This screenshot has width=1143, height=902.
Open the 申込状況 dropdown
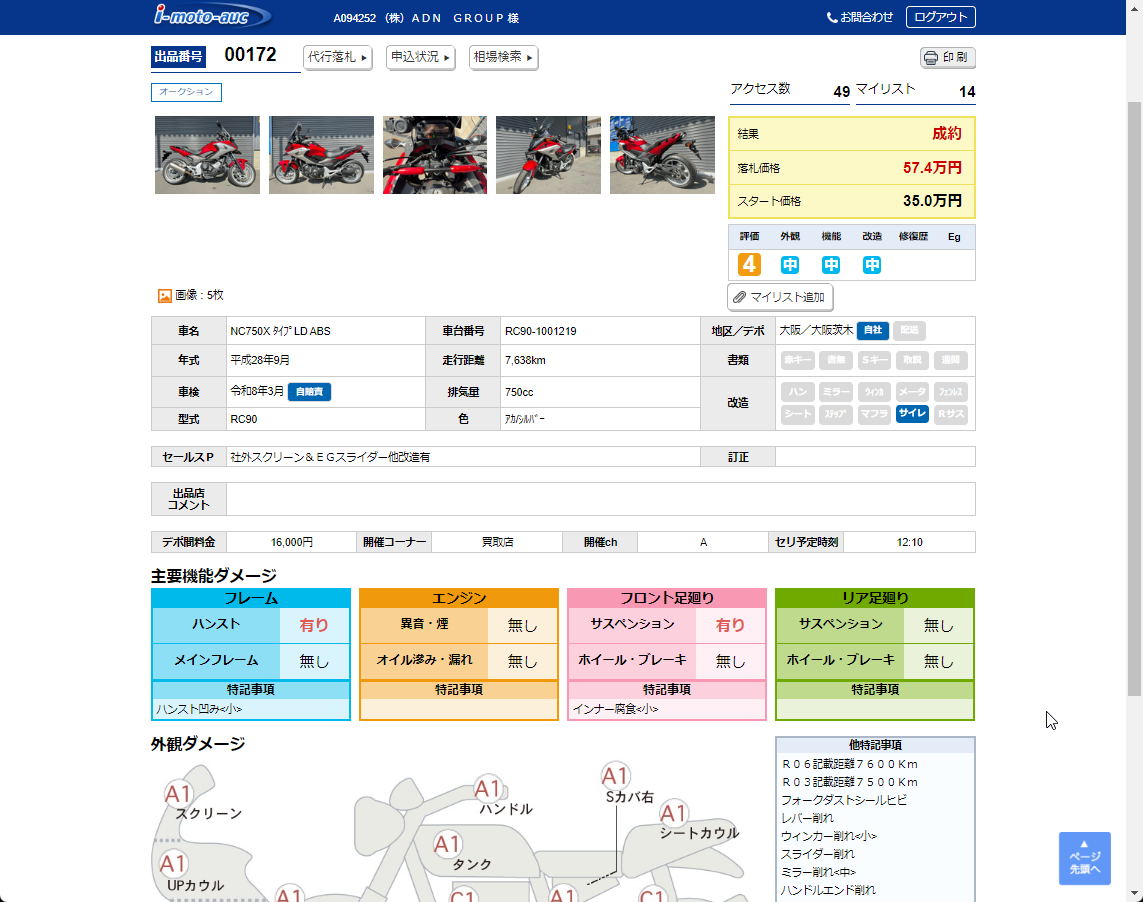(420, 57)
